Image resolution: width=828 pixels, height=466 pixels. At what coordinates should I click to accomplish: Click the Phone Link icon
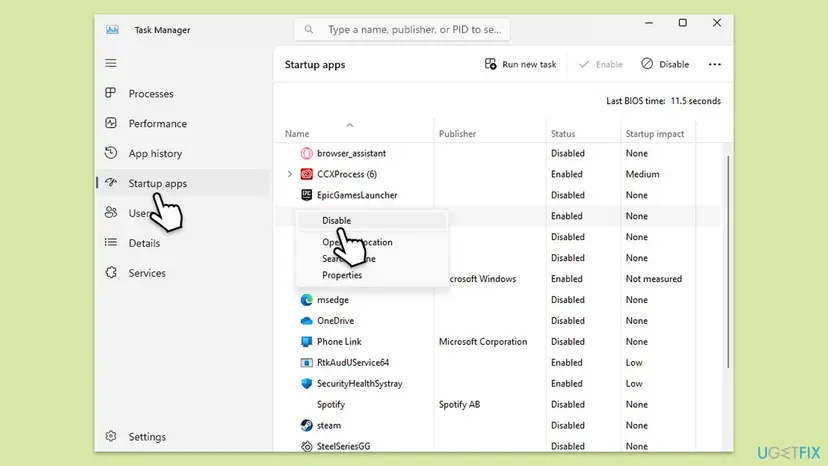point(306,341)
